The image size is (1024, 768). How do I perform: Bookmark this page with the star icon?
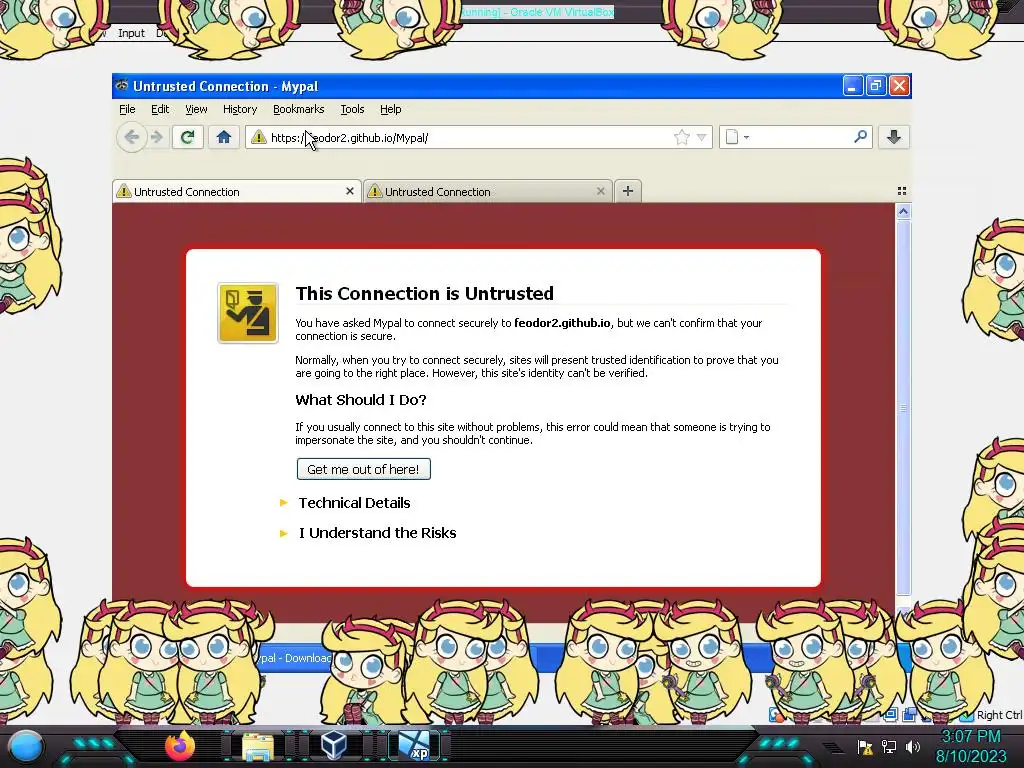pos(681,137)
